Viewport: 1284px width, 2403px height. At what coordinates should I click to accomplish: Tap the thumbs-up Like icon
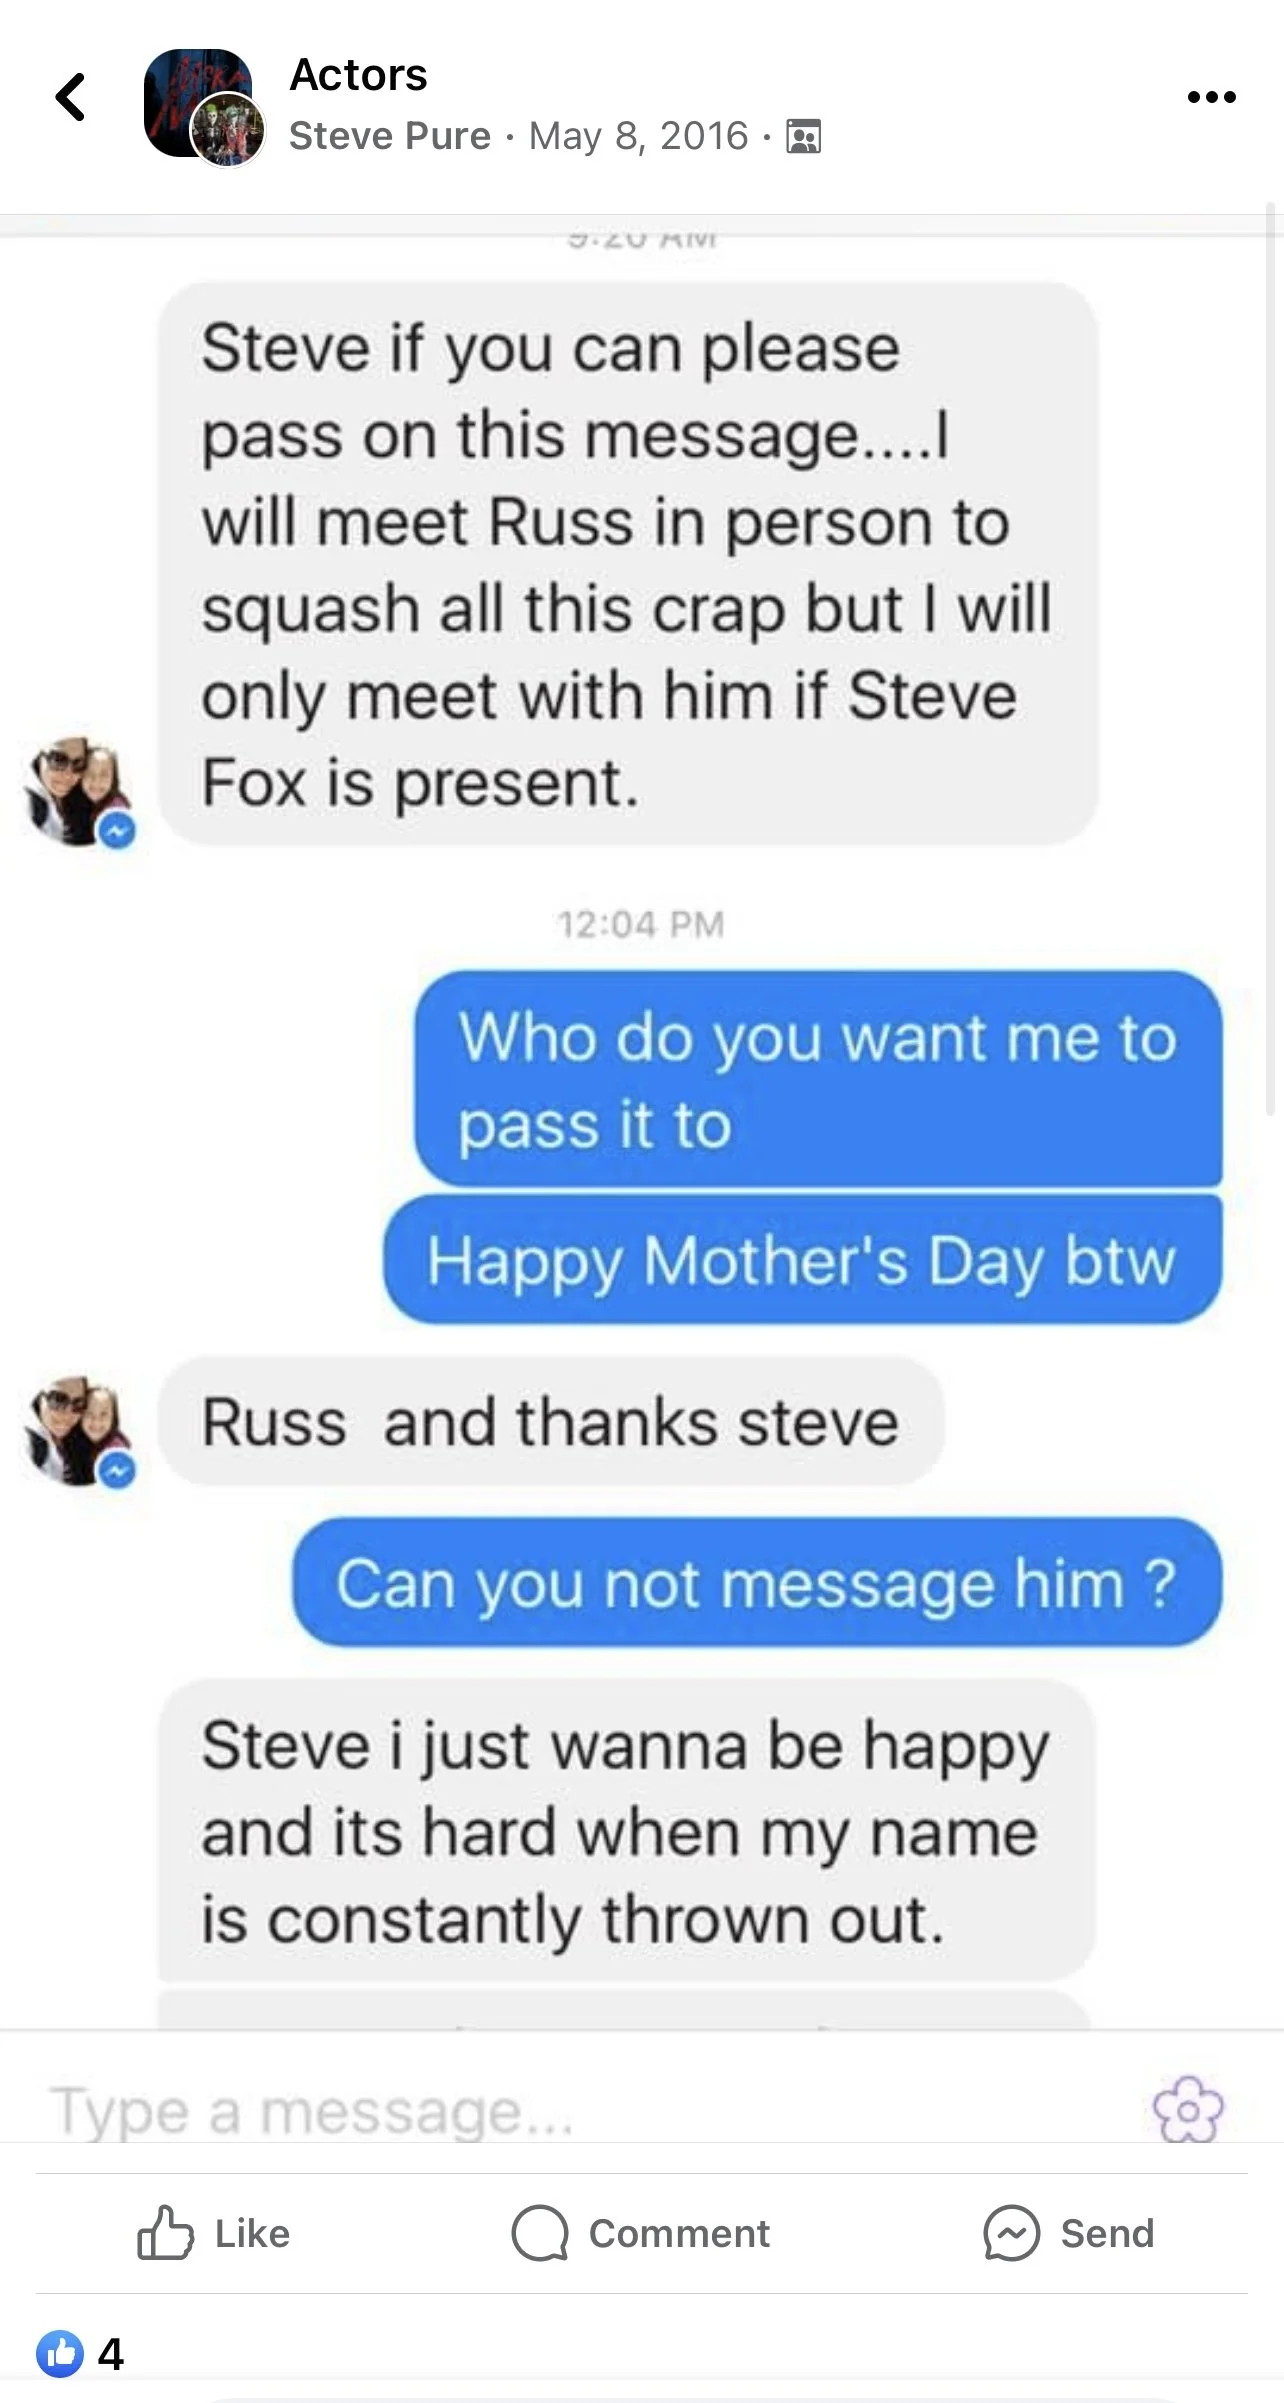pos(165,2233)
